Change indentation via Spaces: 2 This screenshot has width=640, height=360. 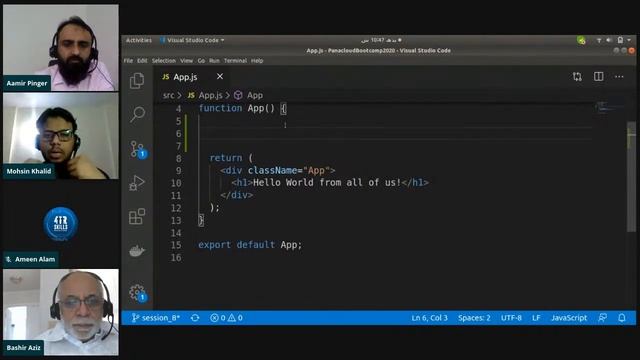(x=474, y=318)
